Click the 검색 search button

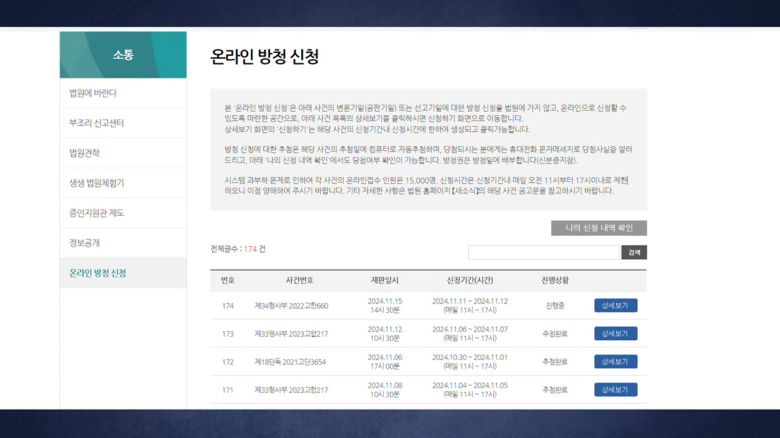pos(634,252)
